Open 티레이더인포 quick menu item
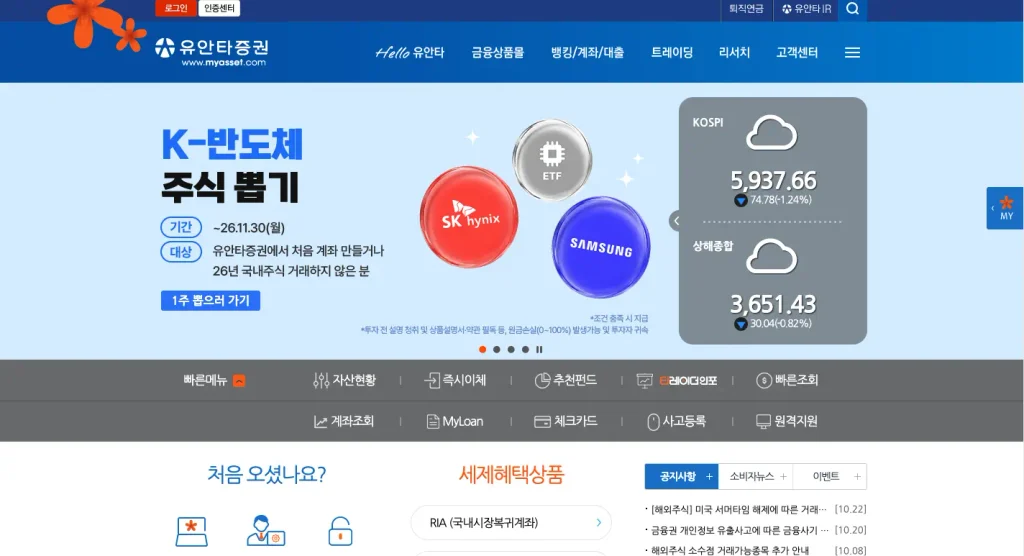Image resolution: width=1024 pixels, height=556 pixels. 677,380
